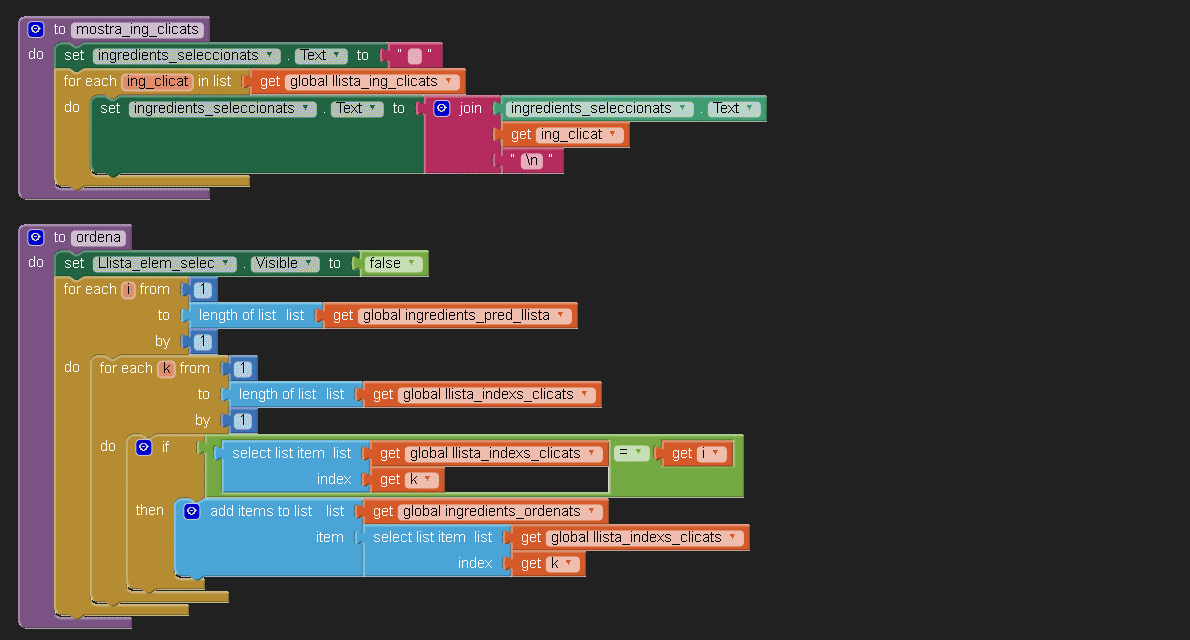
Task: Open mutator gear on mostra_ing_clicats procedure
Action: point(36,29)
